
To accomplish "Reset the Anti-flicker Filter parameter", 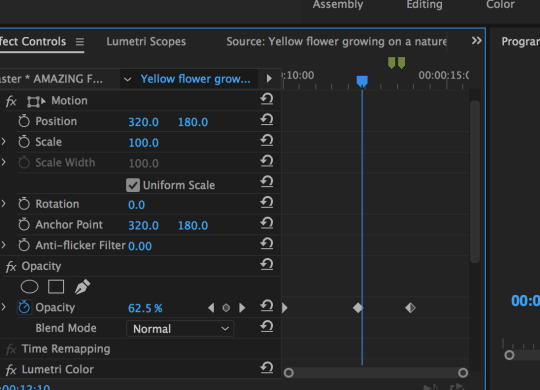I will point(267,244).
